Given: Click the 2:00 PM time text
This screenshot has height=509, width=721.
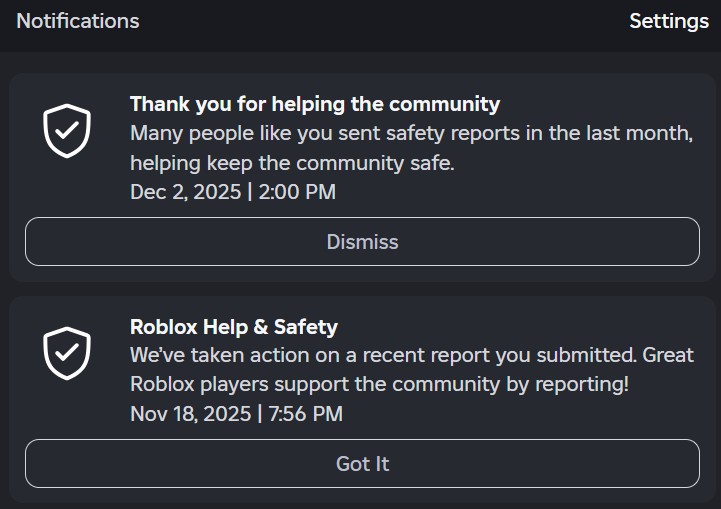Looking at the screenshot, I should point(297,192).
